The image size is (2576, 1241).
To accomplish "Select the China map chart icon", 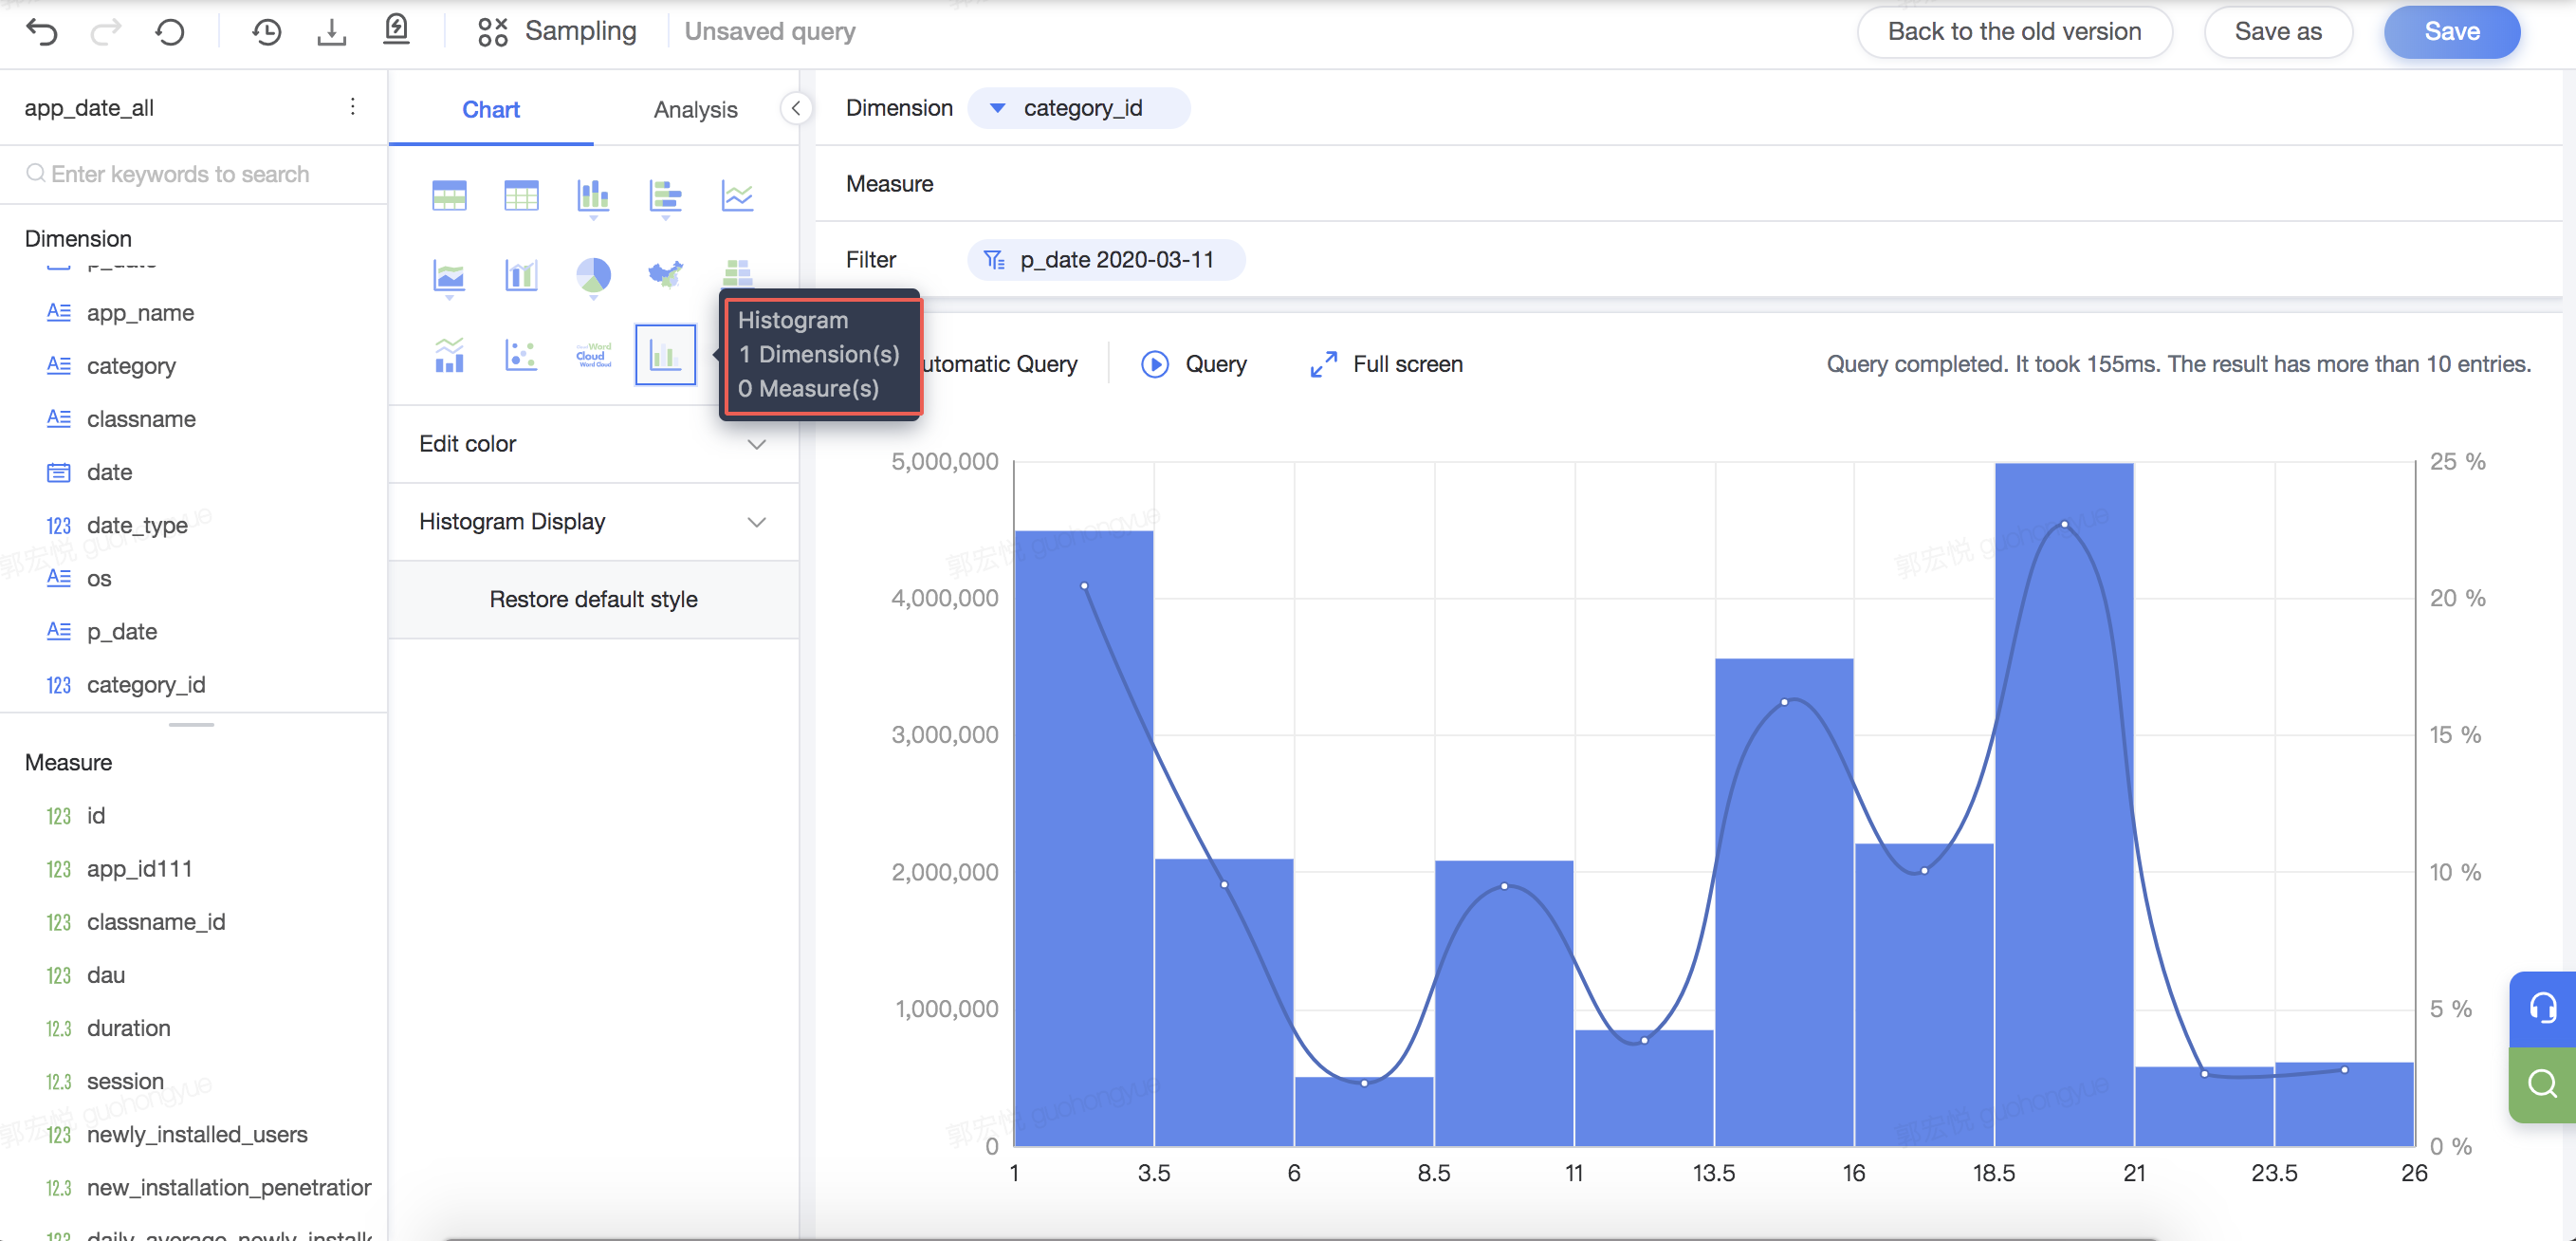I will coord(665,273).
